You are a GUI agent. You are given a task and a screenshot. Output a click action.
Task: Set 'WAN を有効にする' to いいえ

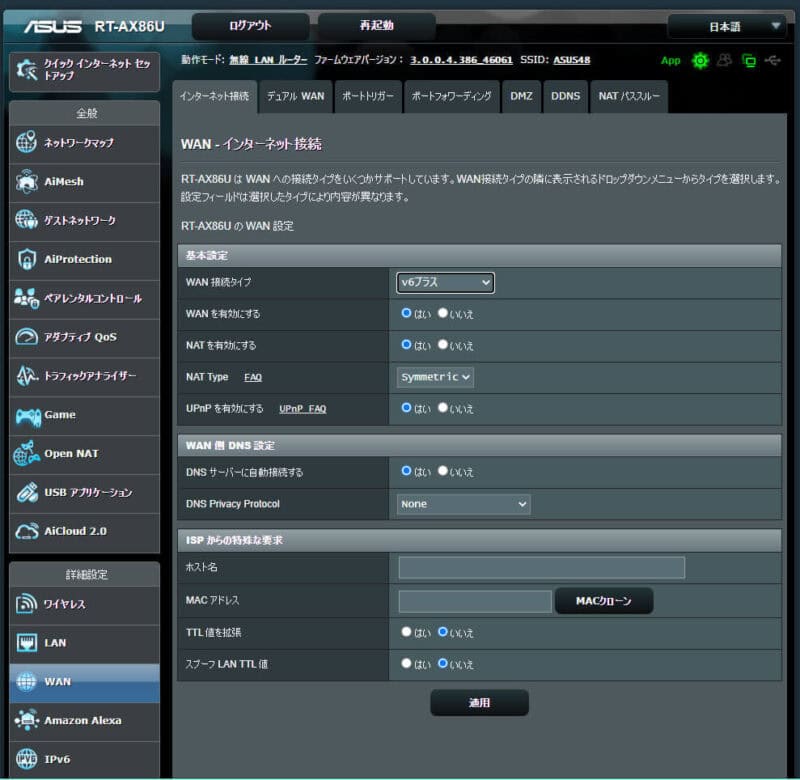(x=443, y=313)
